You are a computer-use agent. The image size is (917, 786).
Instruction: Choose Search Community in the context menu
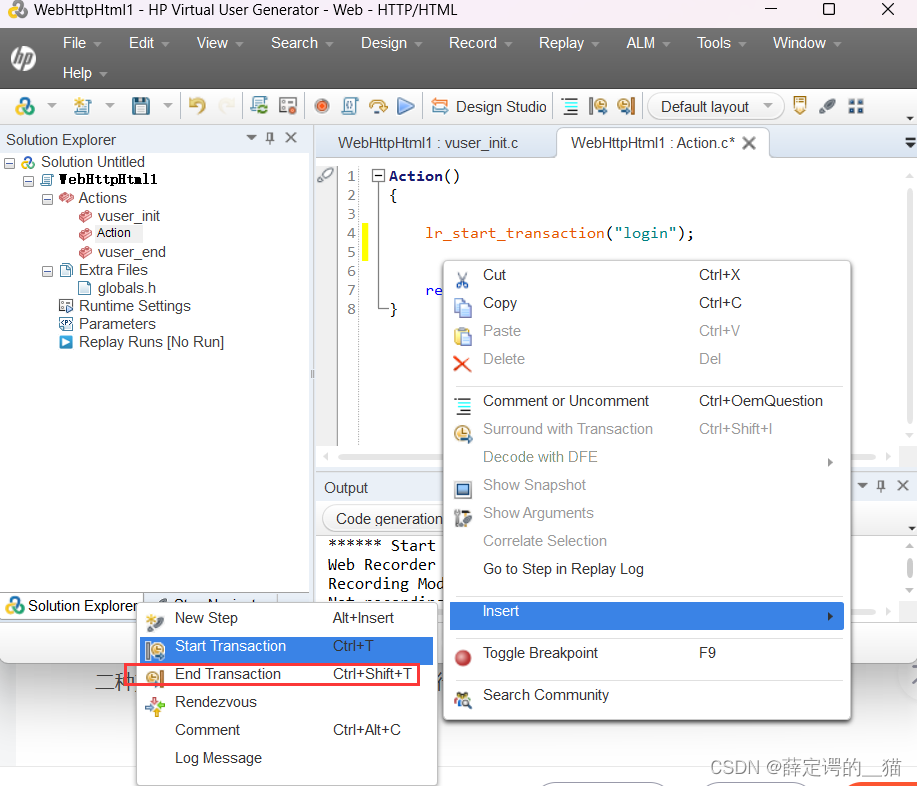647,695
